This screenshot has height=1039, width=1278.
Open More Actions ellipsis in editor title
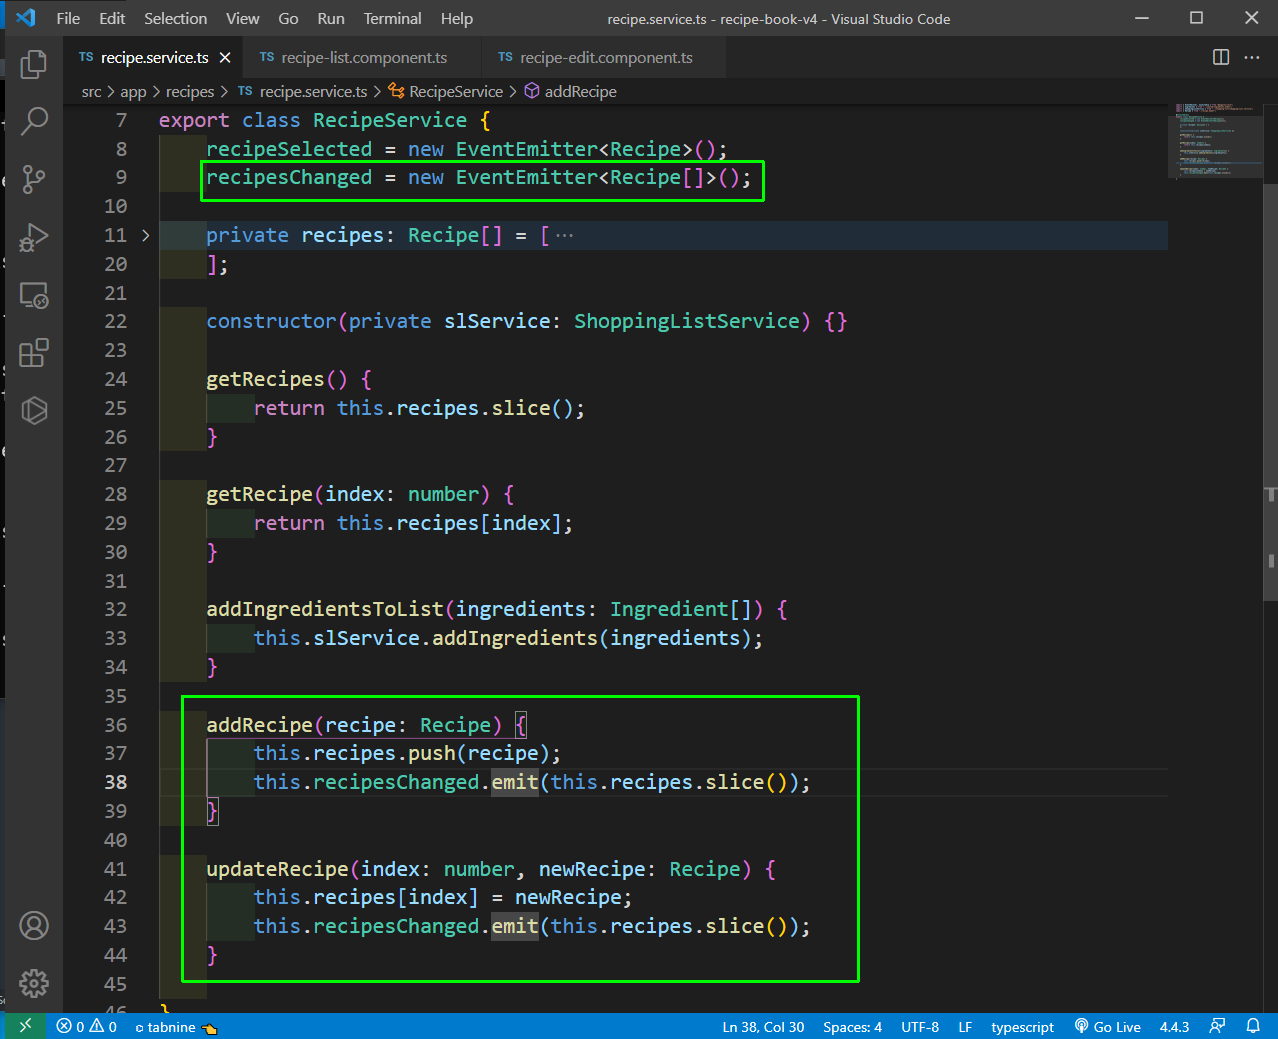click(x=1252, y=57)
